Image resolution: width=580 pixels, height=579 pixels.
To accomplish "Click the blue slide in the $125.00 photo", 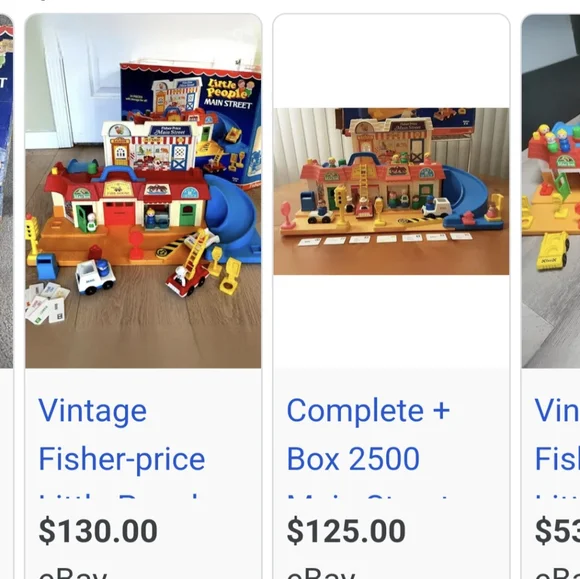I will tap(469, 197).
